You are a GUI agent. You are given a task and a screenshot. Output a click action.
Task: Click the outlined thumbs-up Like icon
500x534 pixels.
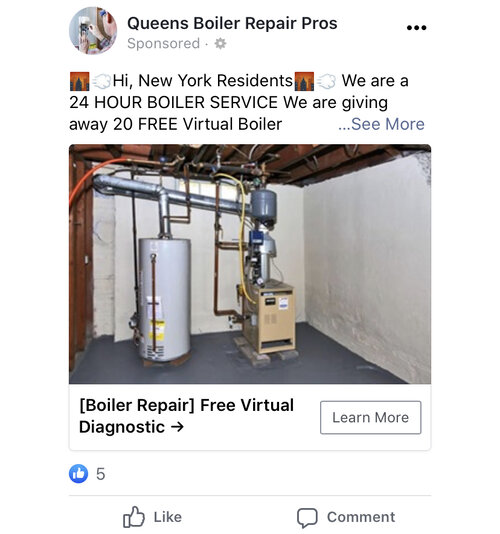(x=134, y=516)
